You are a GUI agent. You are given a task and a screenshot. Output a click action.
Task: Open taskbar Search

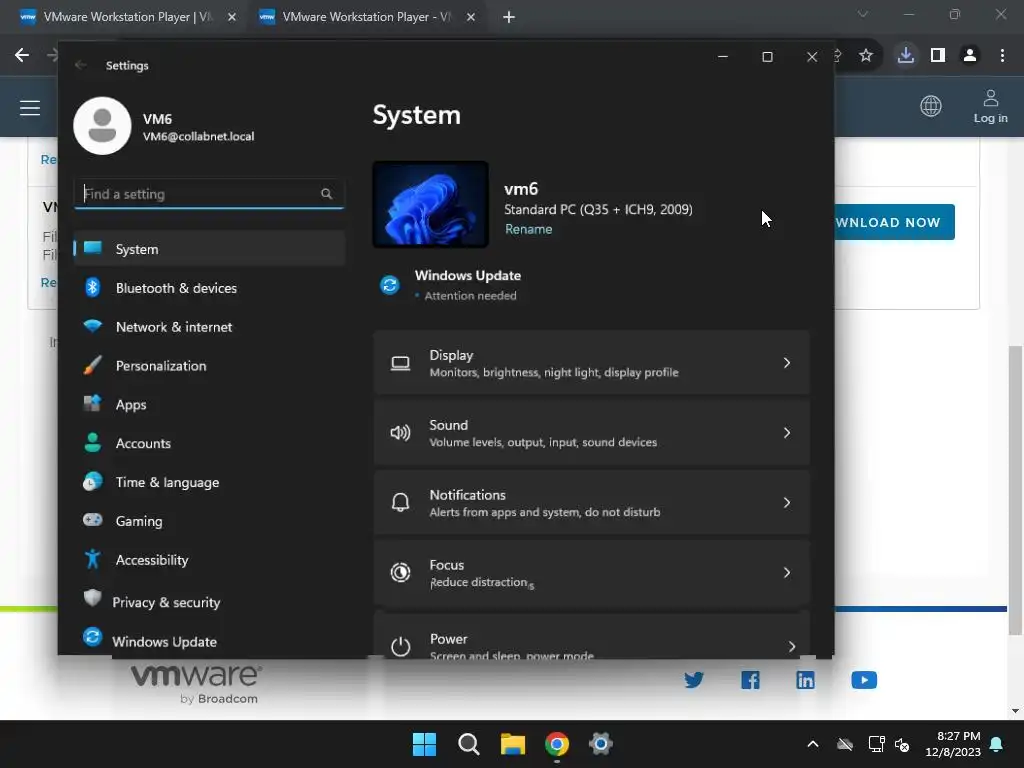coord(469,744)
